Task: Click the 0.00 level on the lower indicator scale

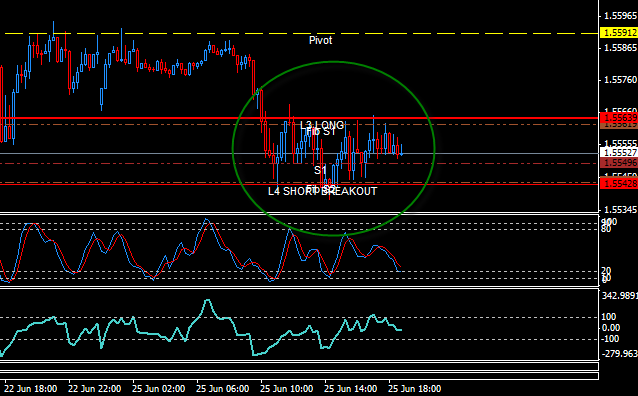Action: [x=611, y=328]
